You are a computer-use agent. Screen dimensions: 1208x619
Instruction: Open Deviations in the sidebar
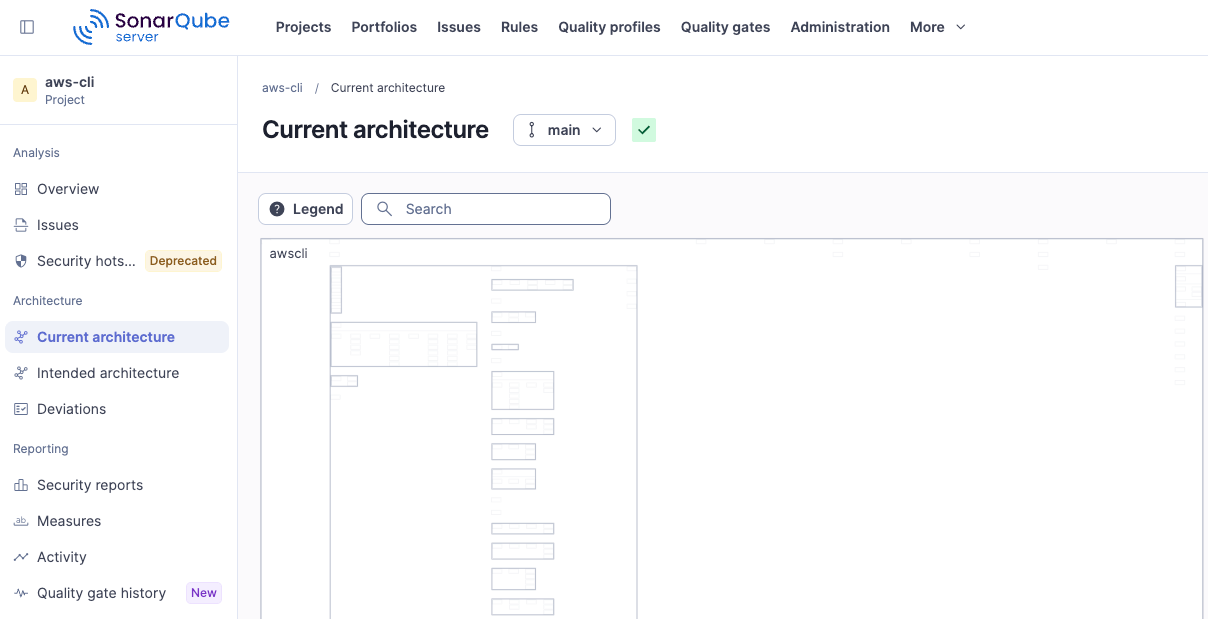(x=117, y=409)
